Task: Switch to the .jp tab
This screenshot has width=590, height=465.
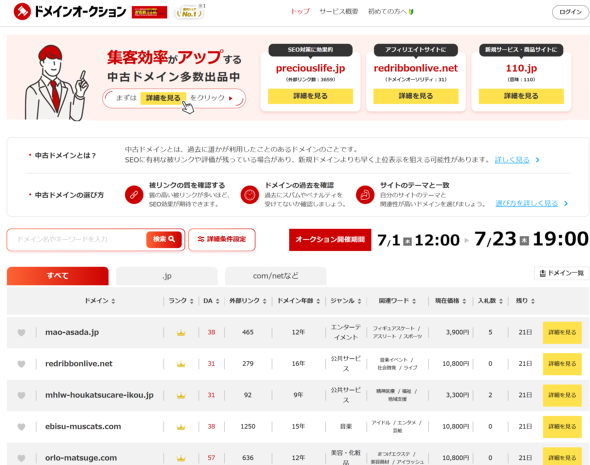Action: coord(167,276)
